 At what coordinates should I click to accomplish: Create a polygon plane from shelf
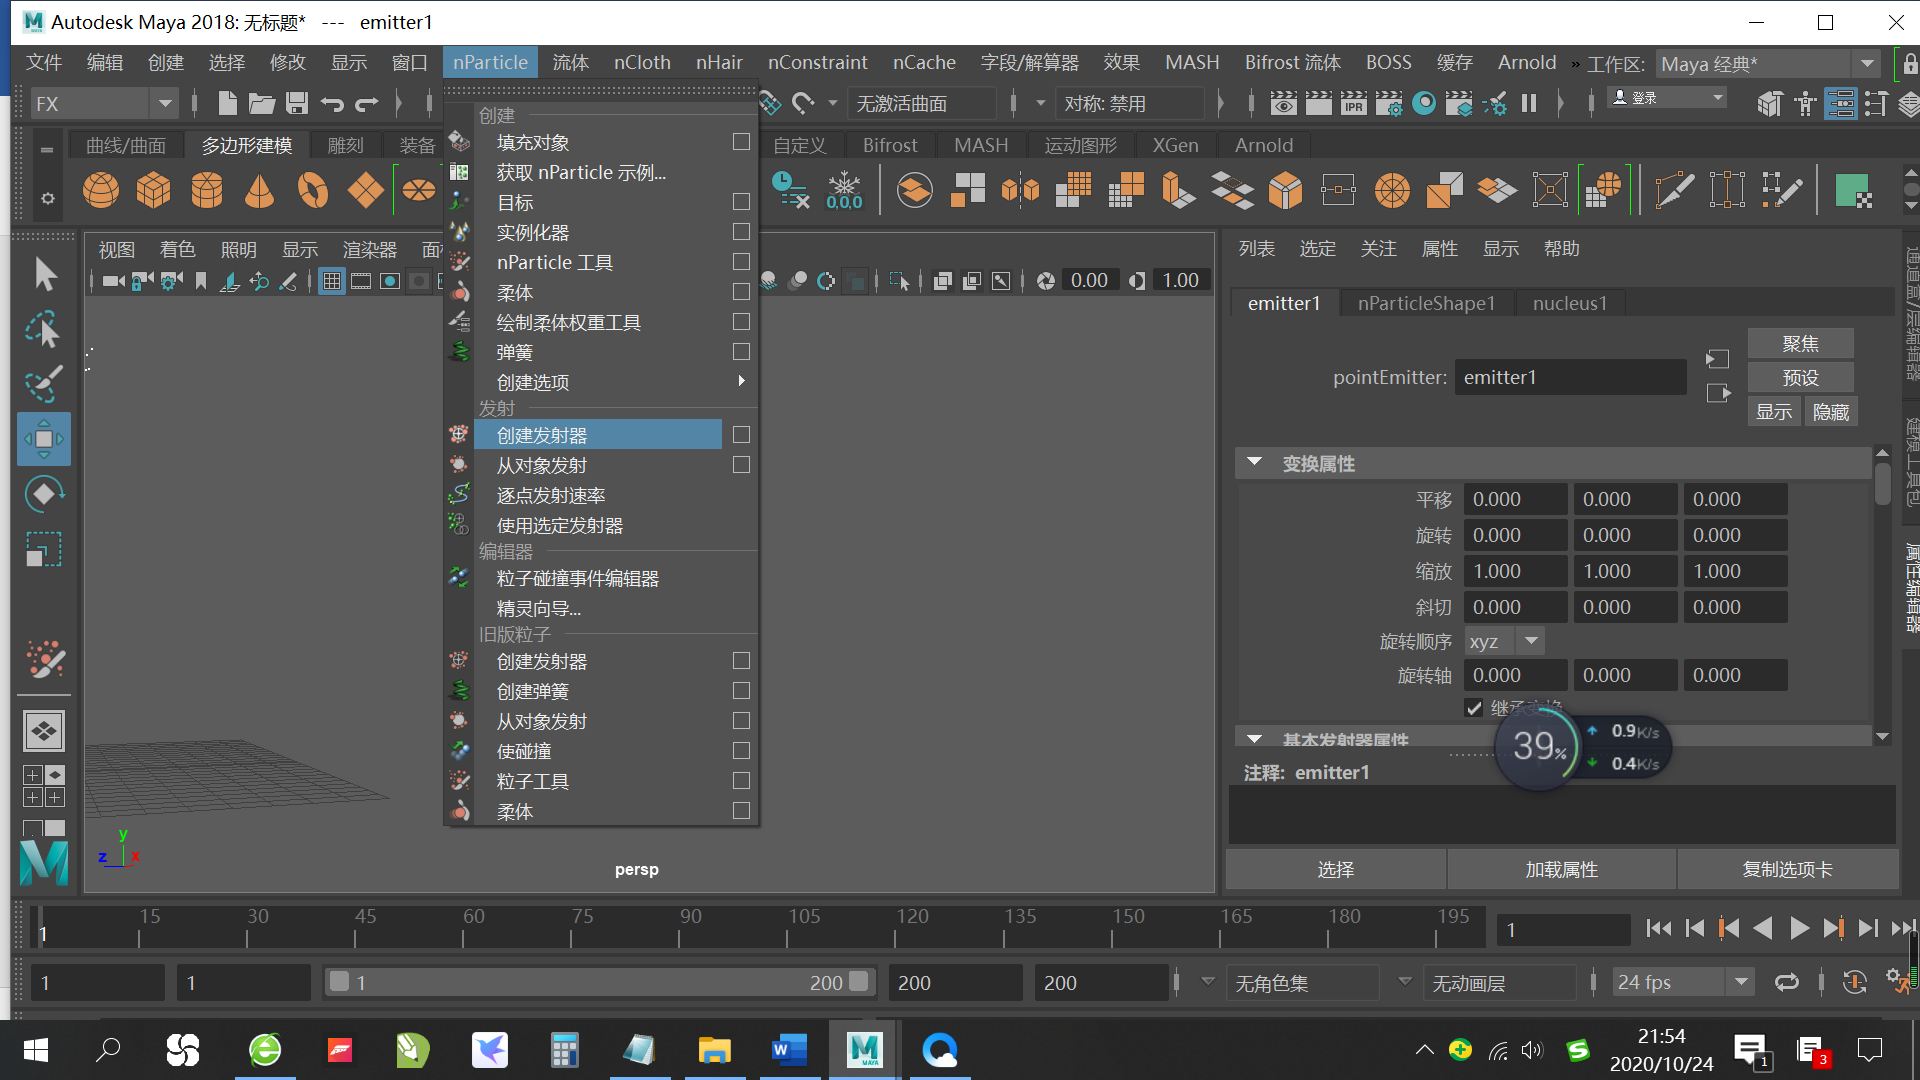click(x=365, y=190)
